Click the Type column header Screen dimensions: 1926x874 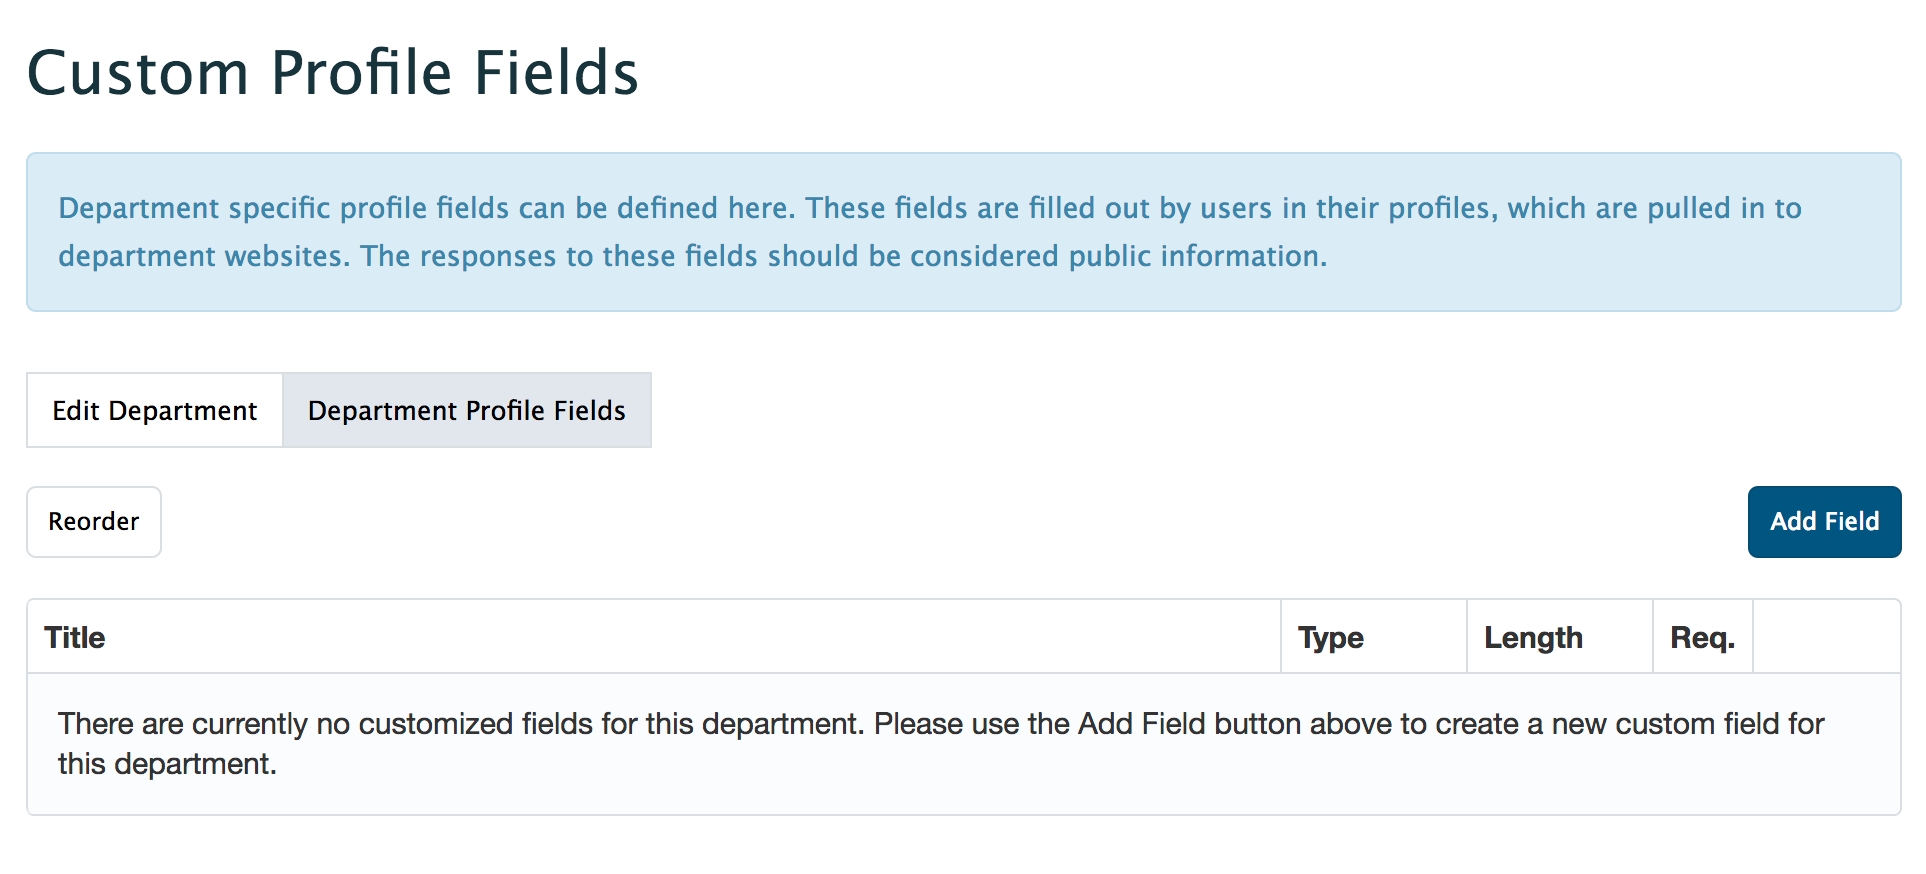1330,638
